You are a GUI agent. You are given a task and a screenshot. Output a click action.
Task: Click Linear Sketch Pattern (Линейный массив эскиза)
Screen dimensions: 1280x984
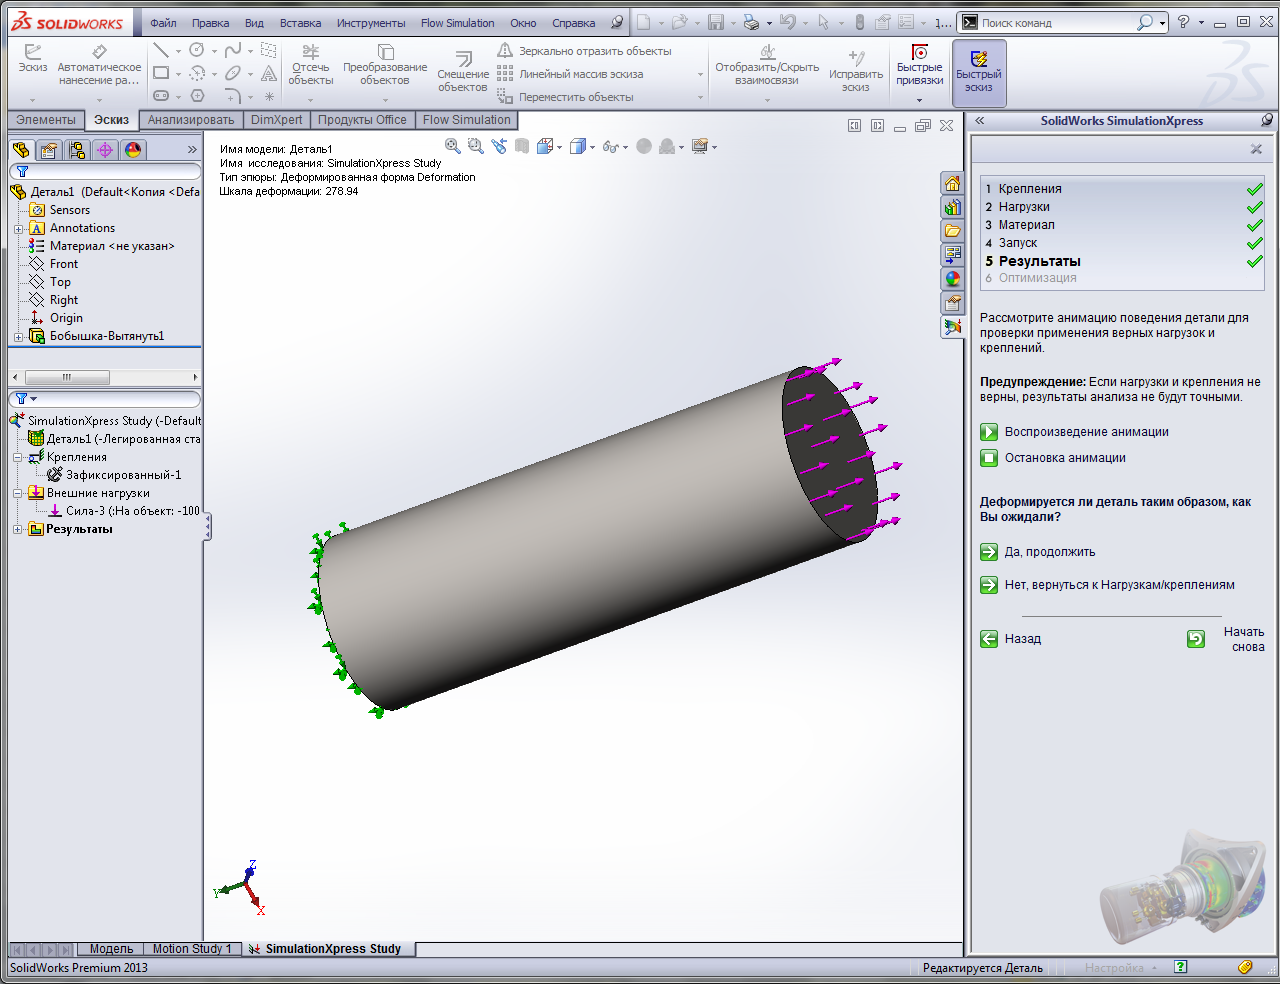(x=570, y=74)
